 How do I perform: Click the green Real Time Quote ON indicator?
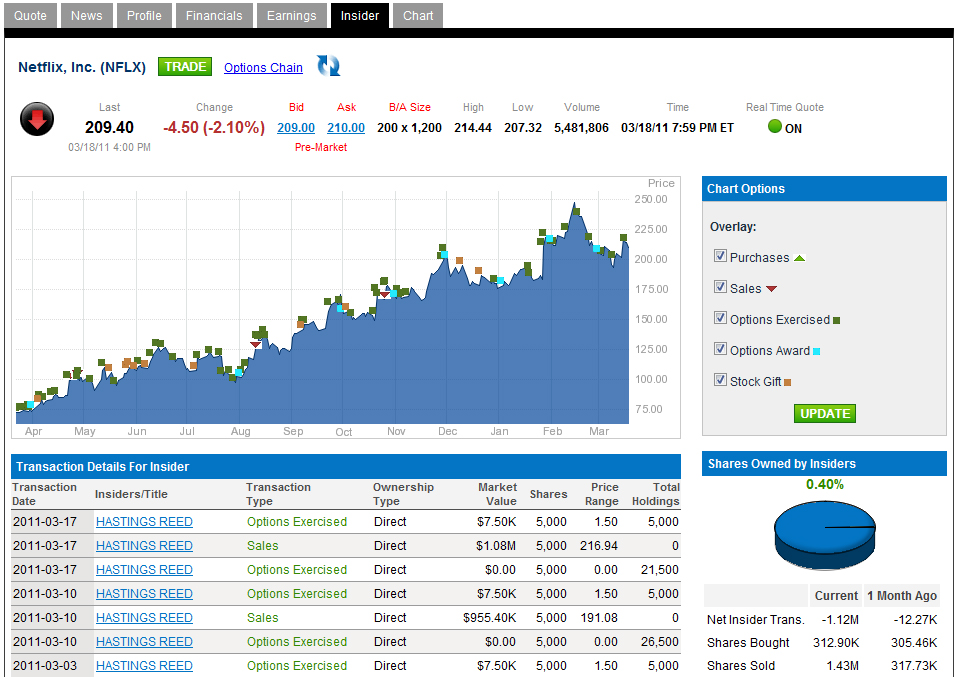coord(775,127)
